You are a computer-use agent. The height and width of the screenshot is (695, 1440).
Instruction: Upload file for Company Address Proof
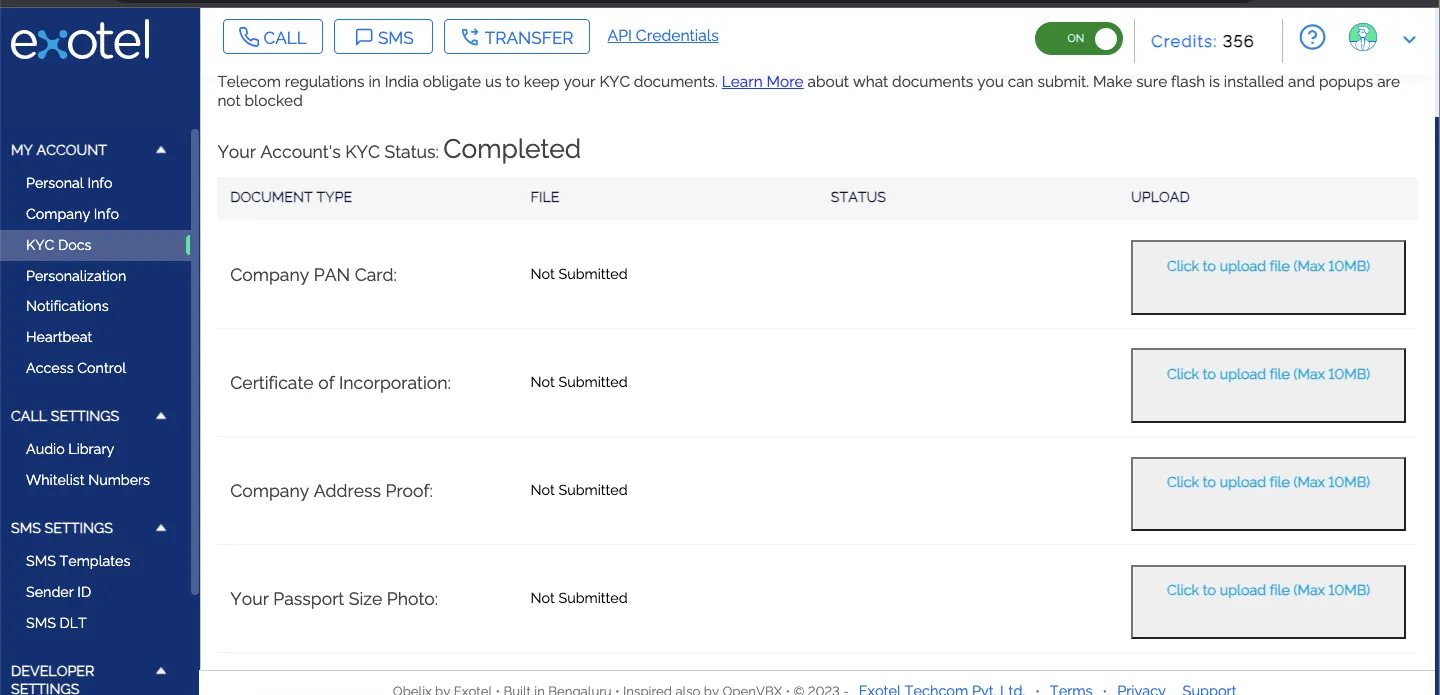point(1268,493)
